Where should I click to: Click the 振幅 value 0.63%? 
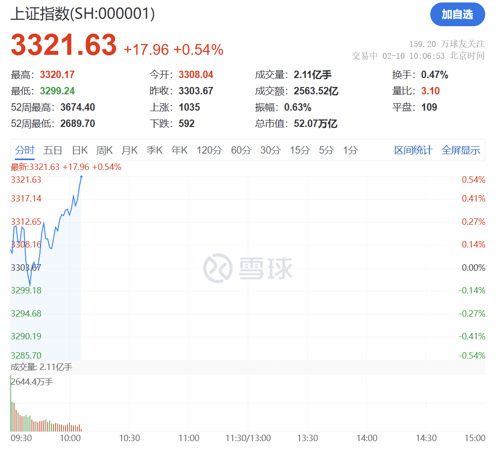pyautogui.click(x=297, y=107)
